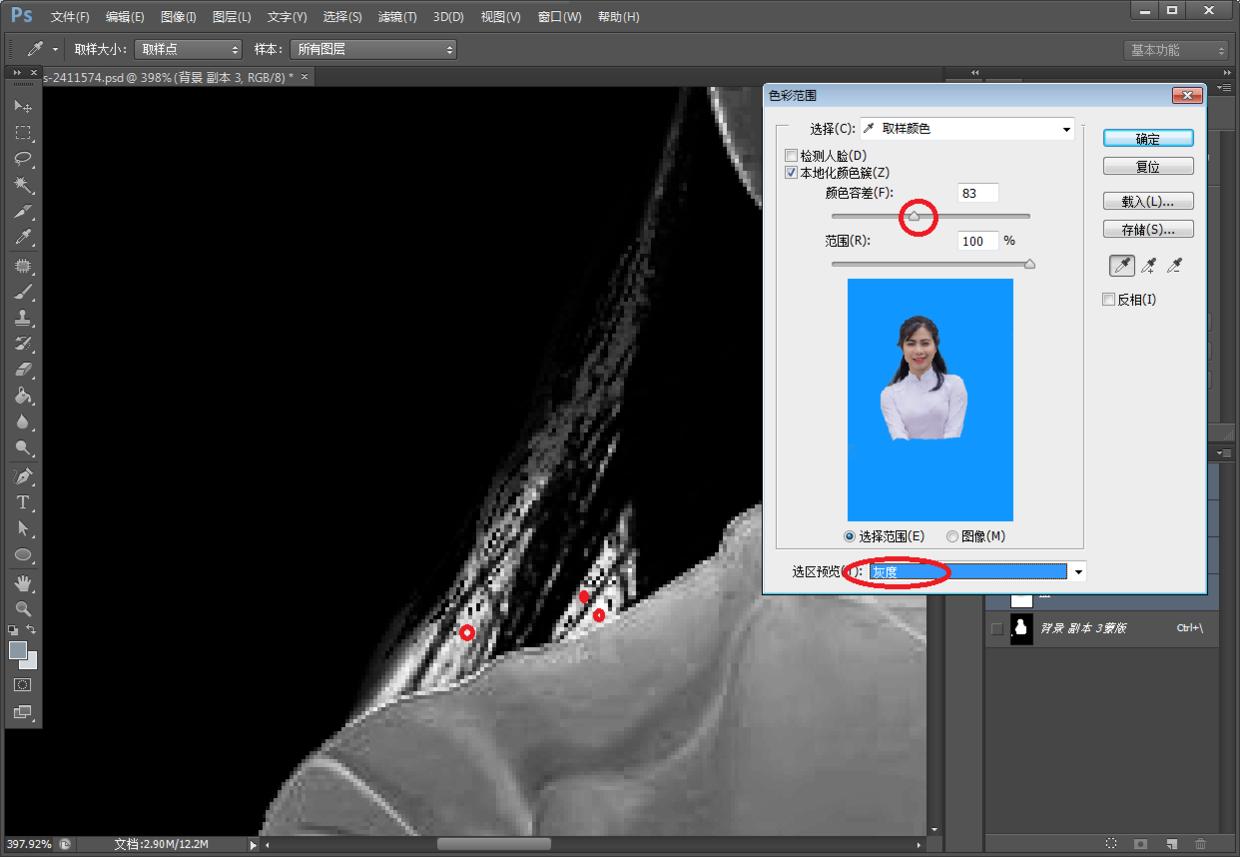Save selection as channel icon
Image resolution: width=1240 pixels, height=857 pixels.
(x=1141, y=844)
